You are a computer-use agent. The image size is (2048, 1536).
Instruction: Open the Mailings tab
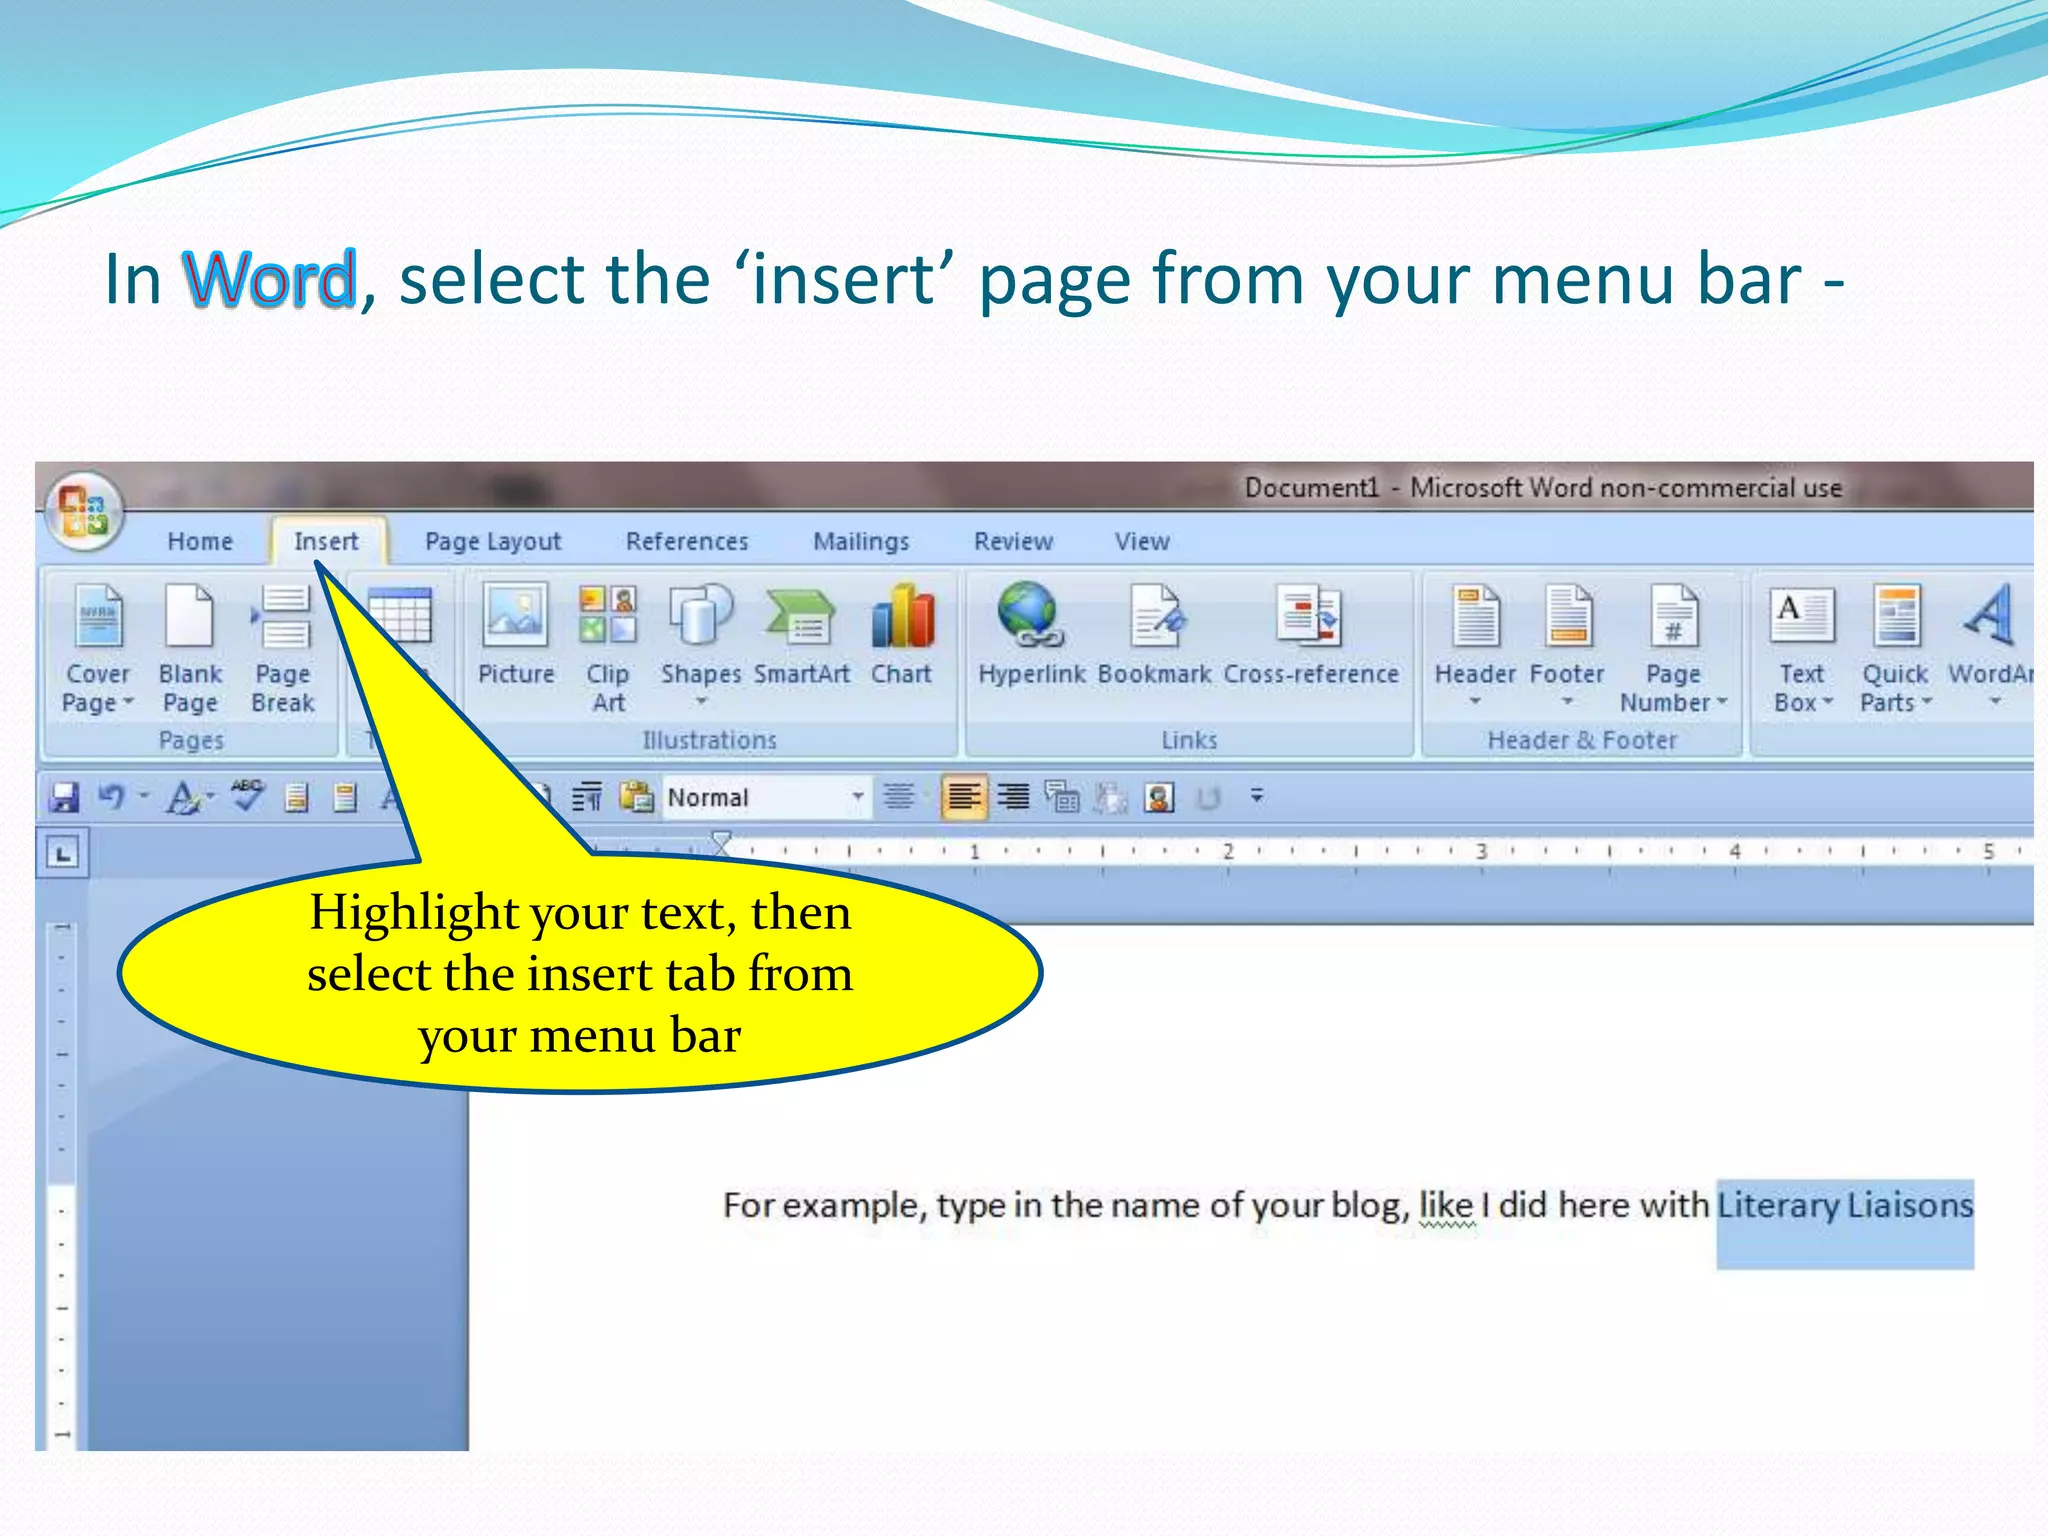point(861,541)
